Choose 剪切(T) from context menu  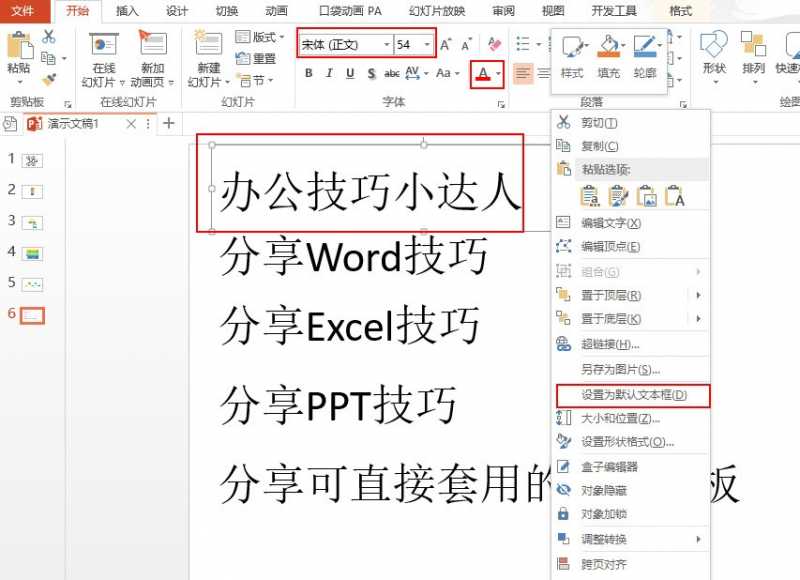click(631, 123)
